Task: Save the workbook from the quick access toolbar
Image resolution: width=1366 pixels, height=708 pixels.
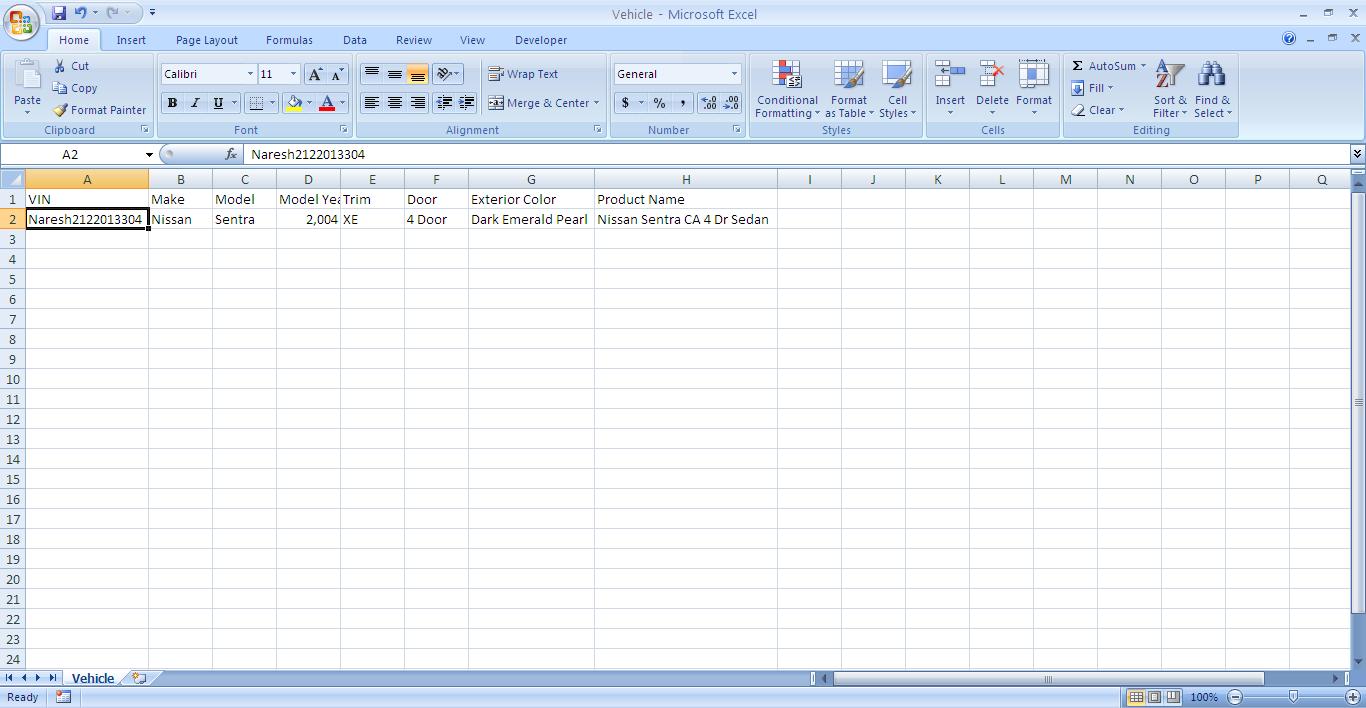Action: 58,13
